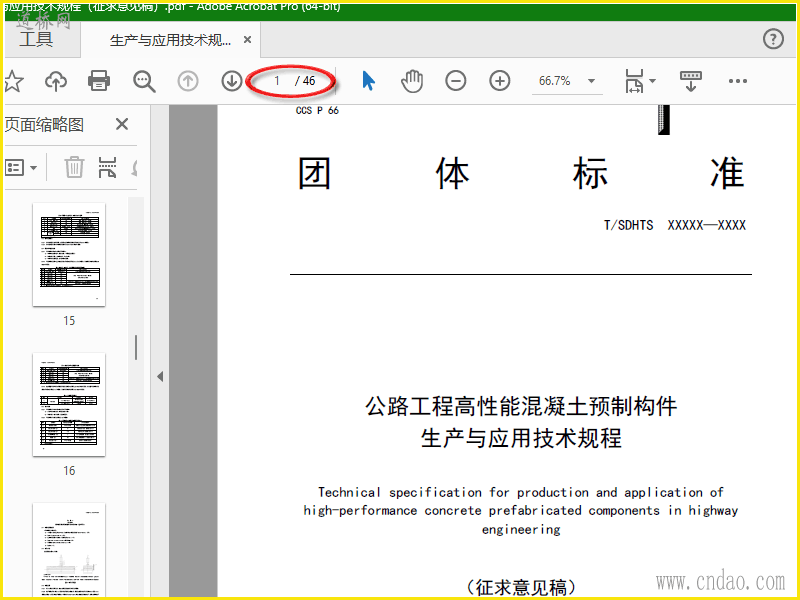Click the thumbnail panel page-layout icon
Image resolution: width=800 pixels, height=600 pixels.
click(107, 167)
